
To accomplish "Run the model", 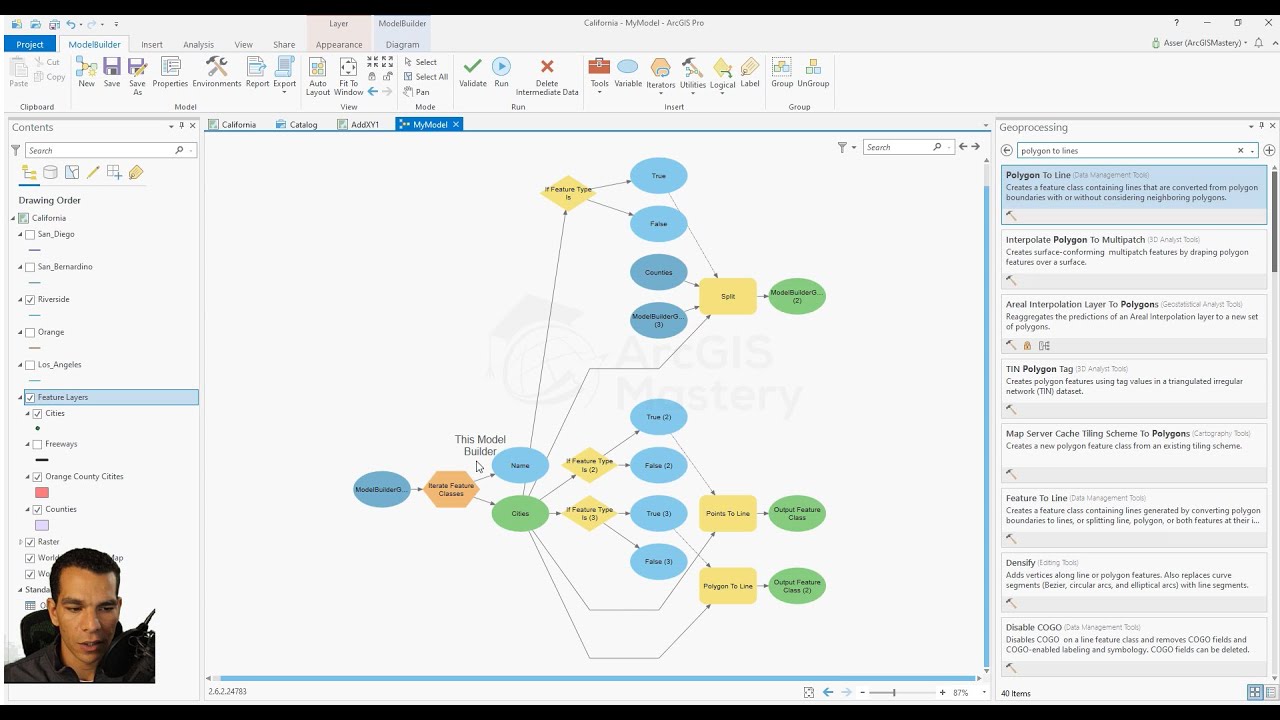I will tap(502, 72).
